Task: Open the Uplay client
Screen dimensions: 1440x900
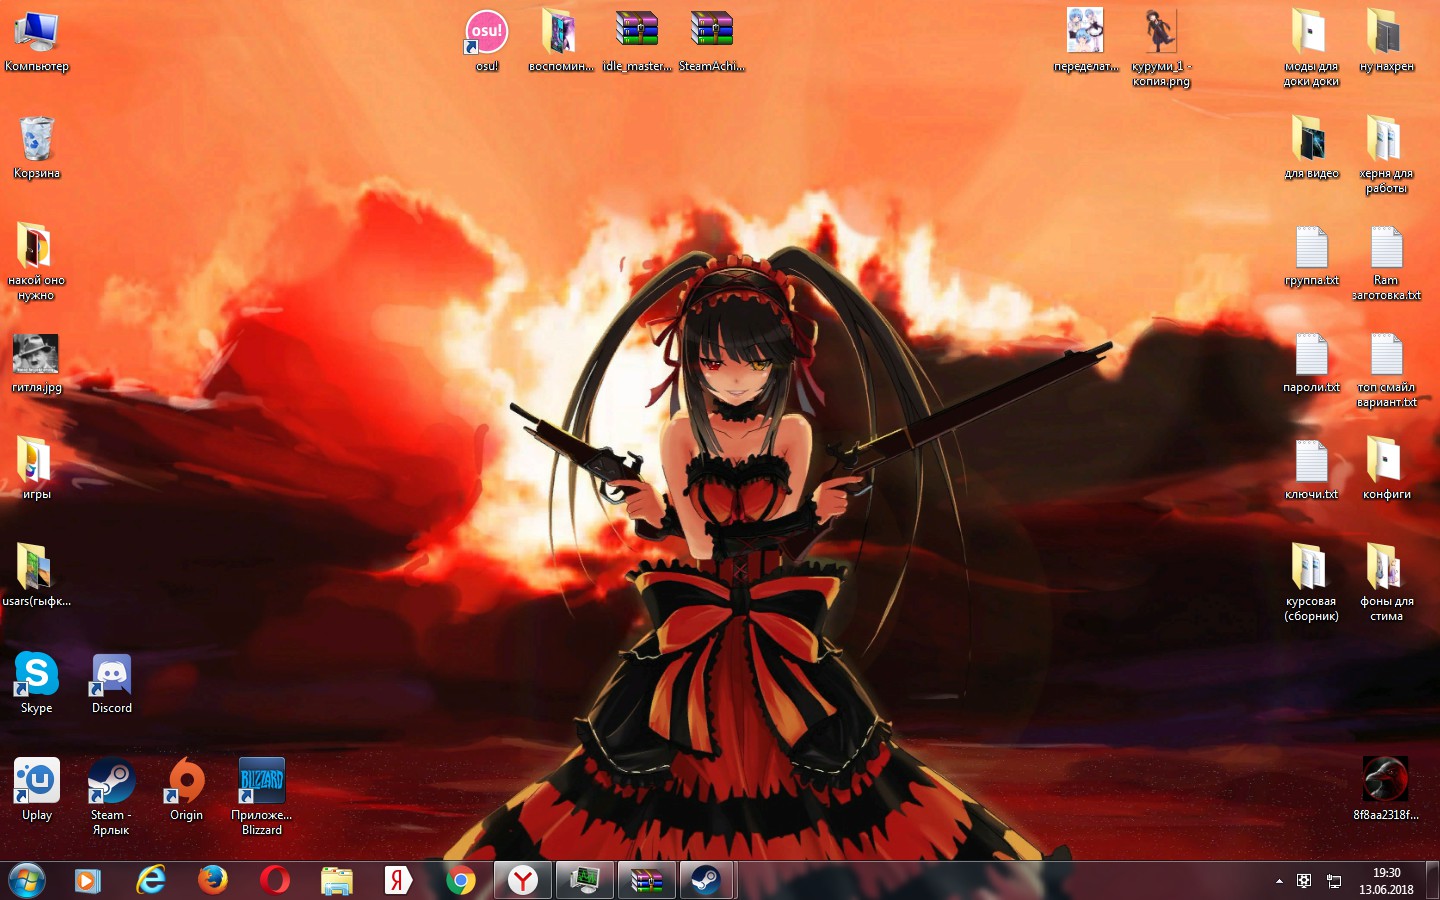Action: tap(36, 781)
